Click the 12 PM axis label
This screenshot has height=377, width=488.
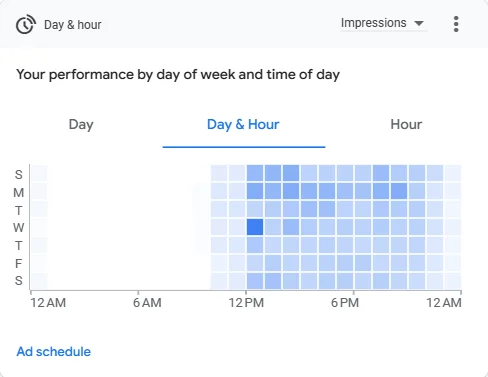pos(246,303)
